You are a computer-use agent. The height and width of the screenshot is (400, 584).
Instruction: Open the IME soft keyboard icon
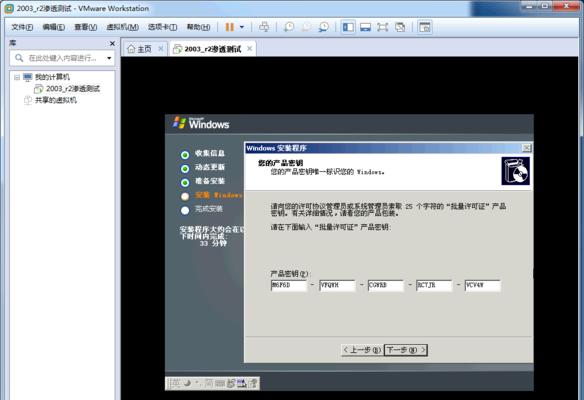pyautogui.click(x=220, y=383)
